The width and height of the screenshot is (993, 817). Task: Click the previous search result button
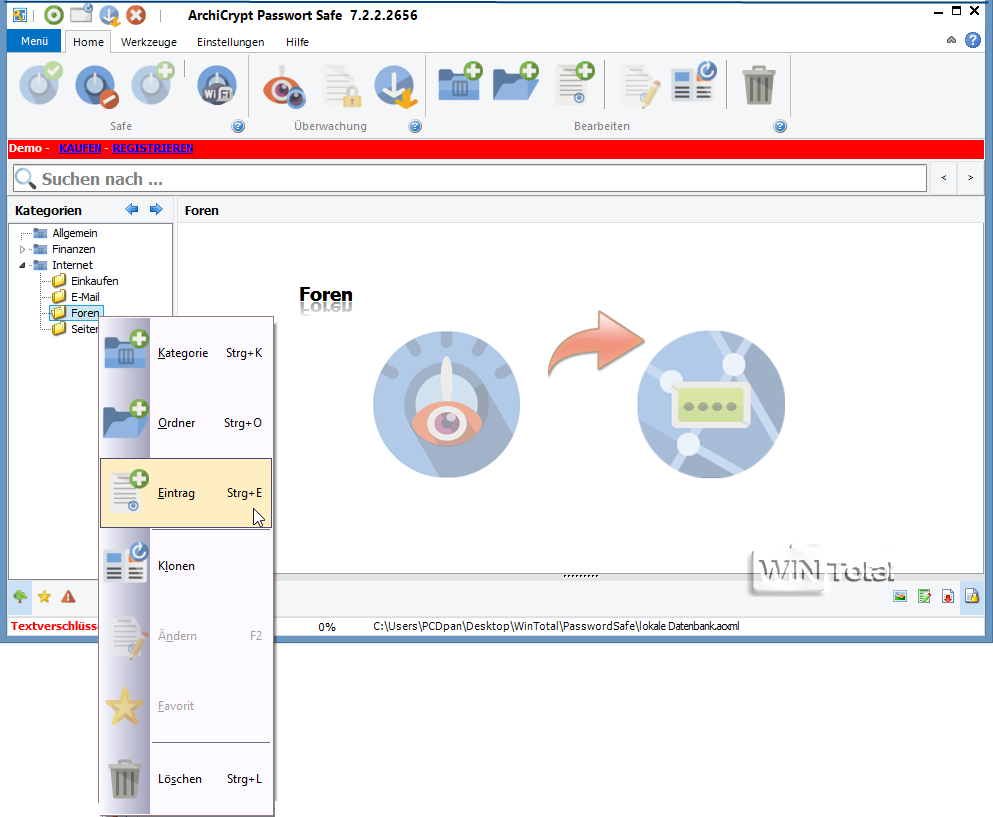tap(944, 178)
